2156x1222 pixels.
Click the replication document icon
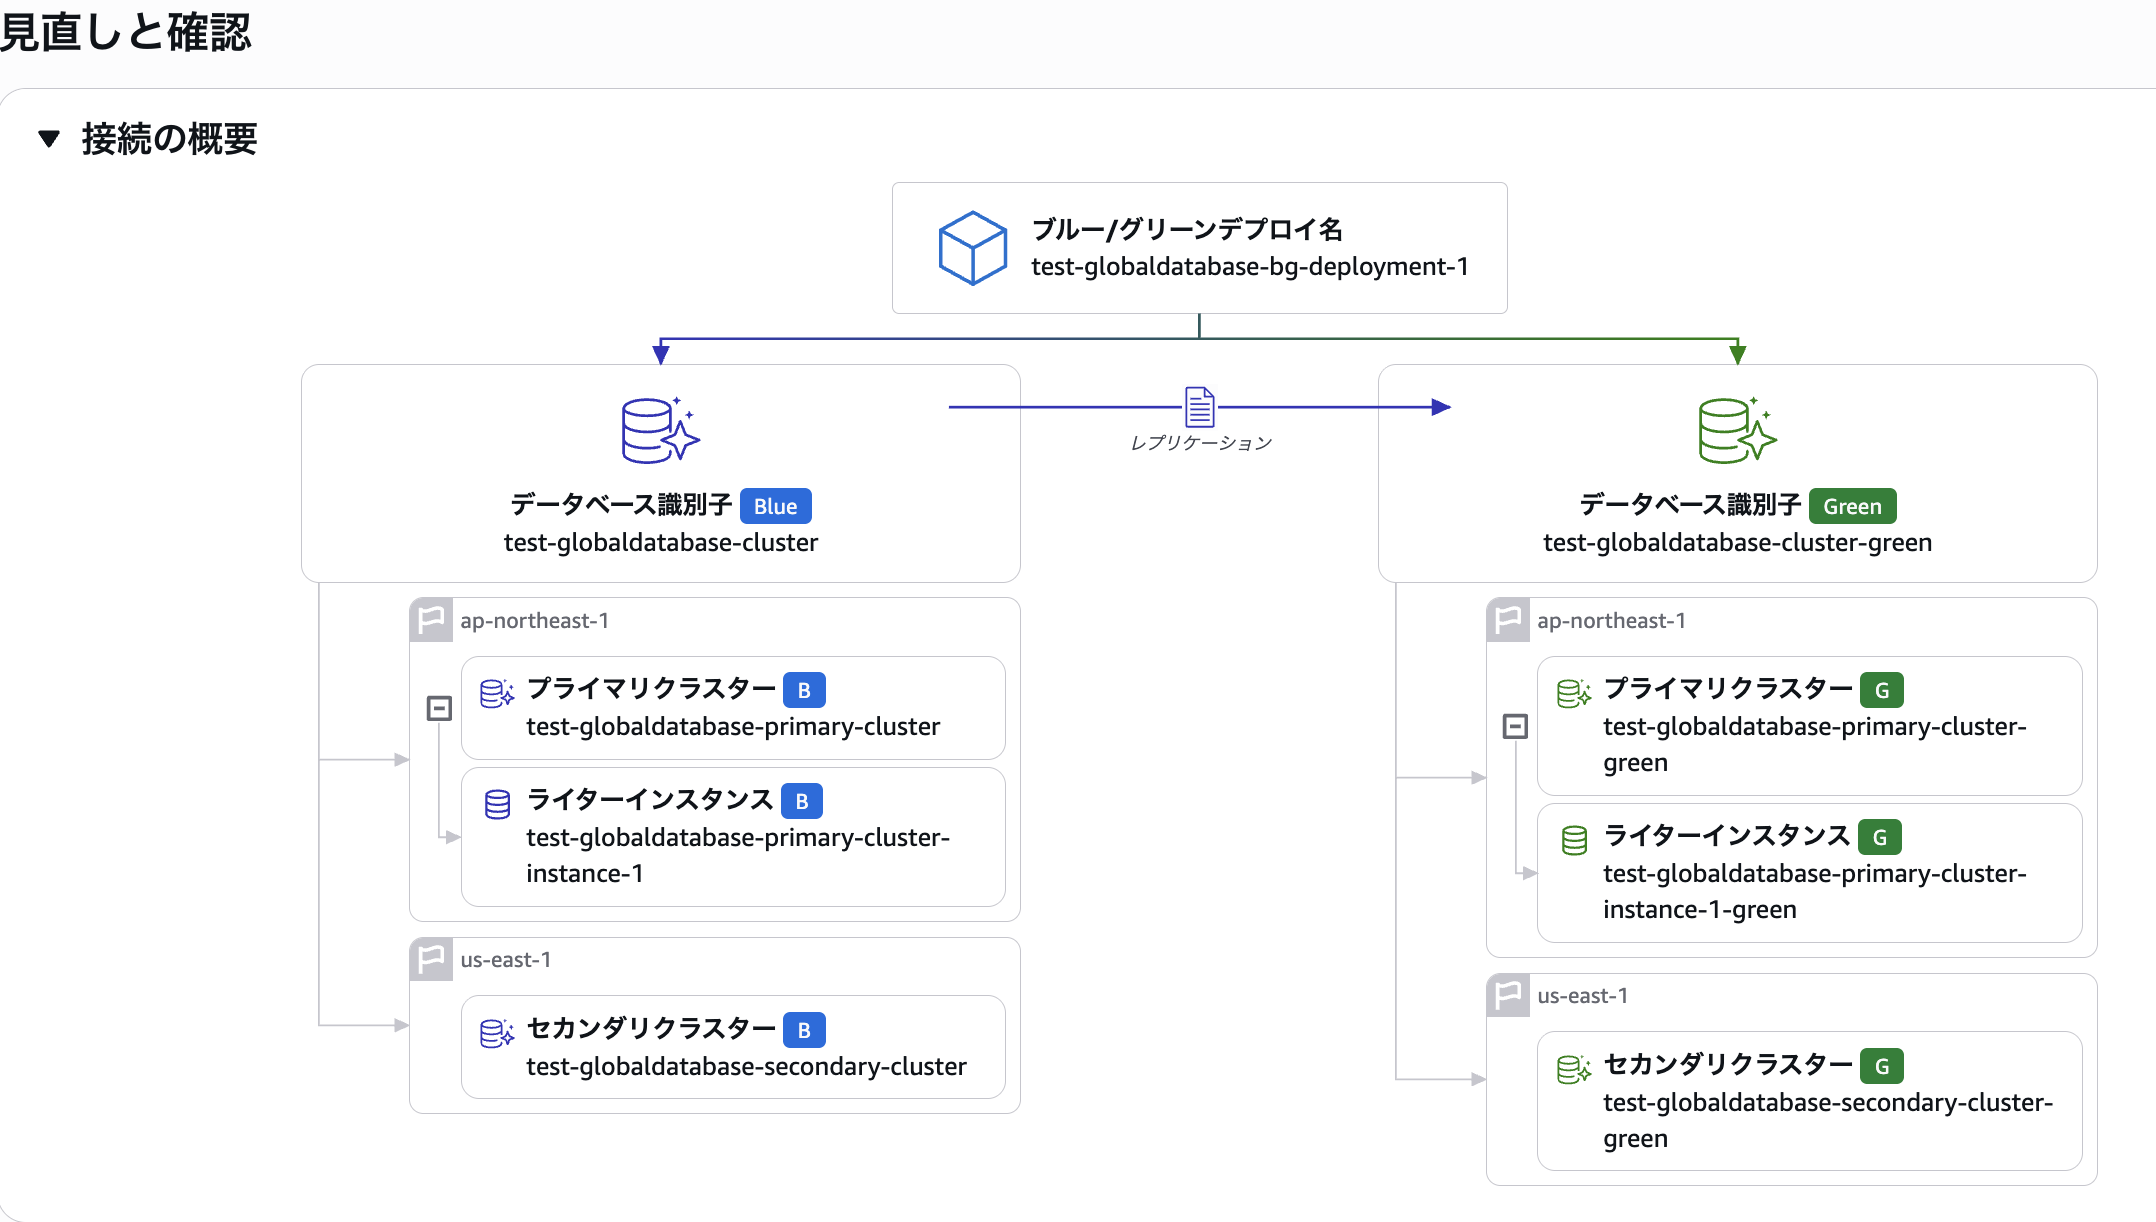tap(1200, 407)
